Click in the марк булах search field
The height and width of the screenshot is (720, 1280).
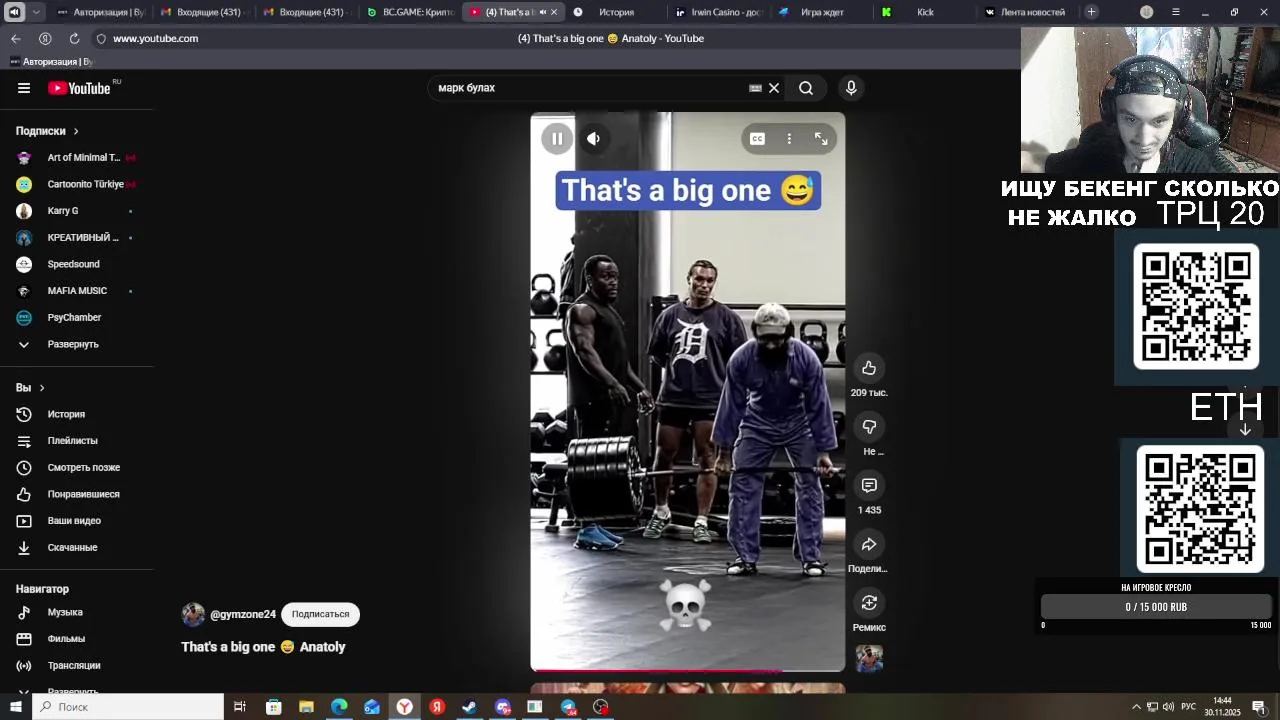[x=590, y=88]
